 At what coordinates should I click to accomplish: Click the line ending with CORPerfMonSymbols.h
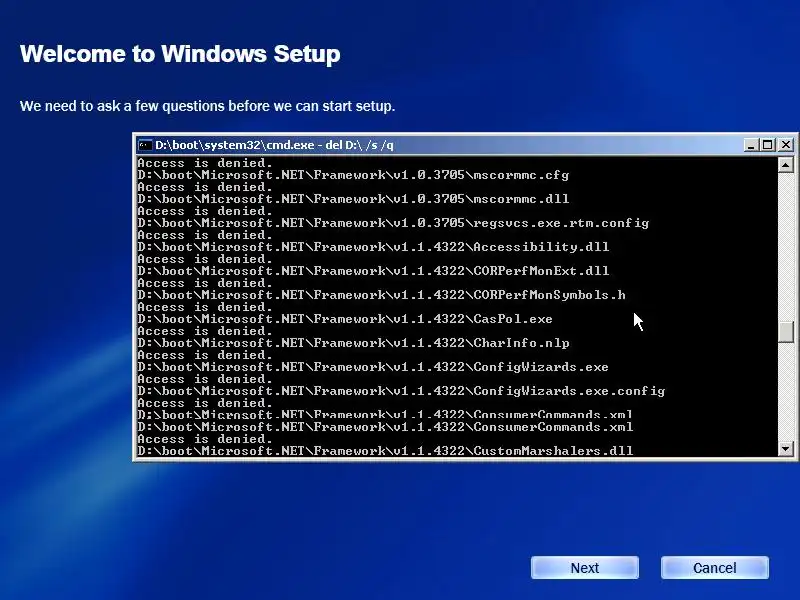pos(381,295)
